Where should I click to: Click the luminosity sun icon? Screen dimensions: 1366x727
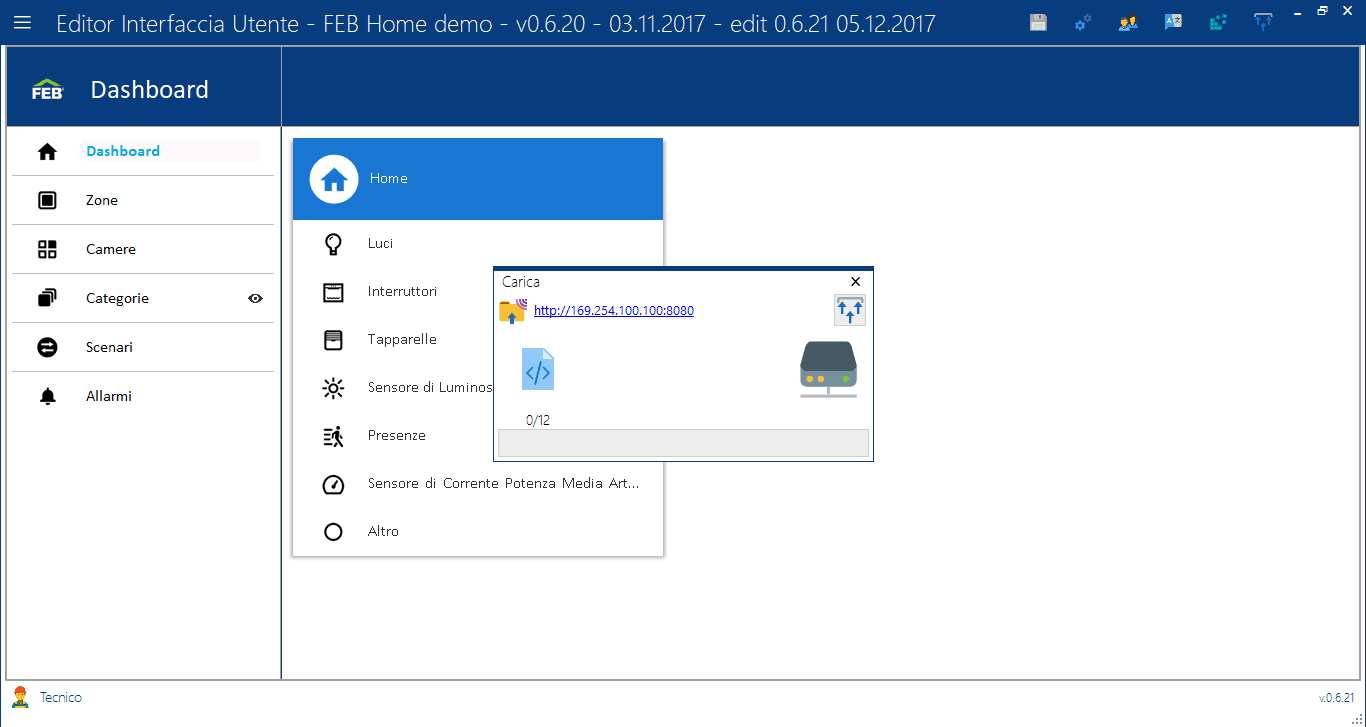click(333, 388)
